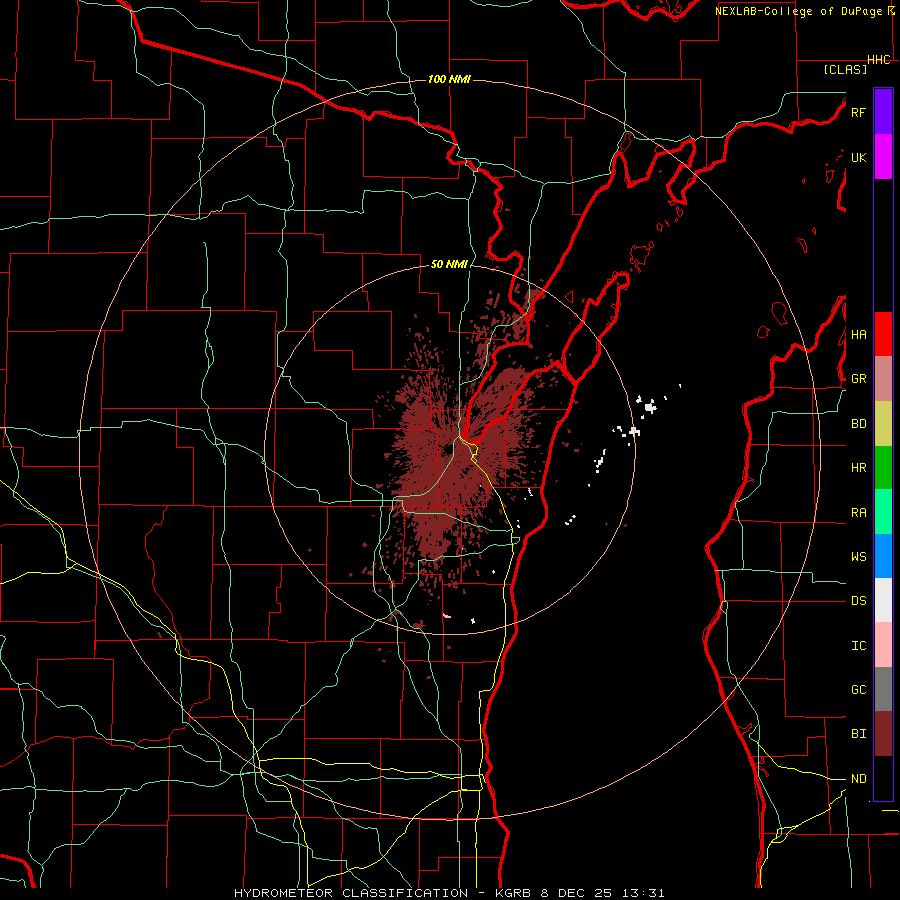900x900 pixels.
Task: Click the [CLAS] units label
Action: [845, 69]
